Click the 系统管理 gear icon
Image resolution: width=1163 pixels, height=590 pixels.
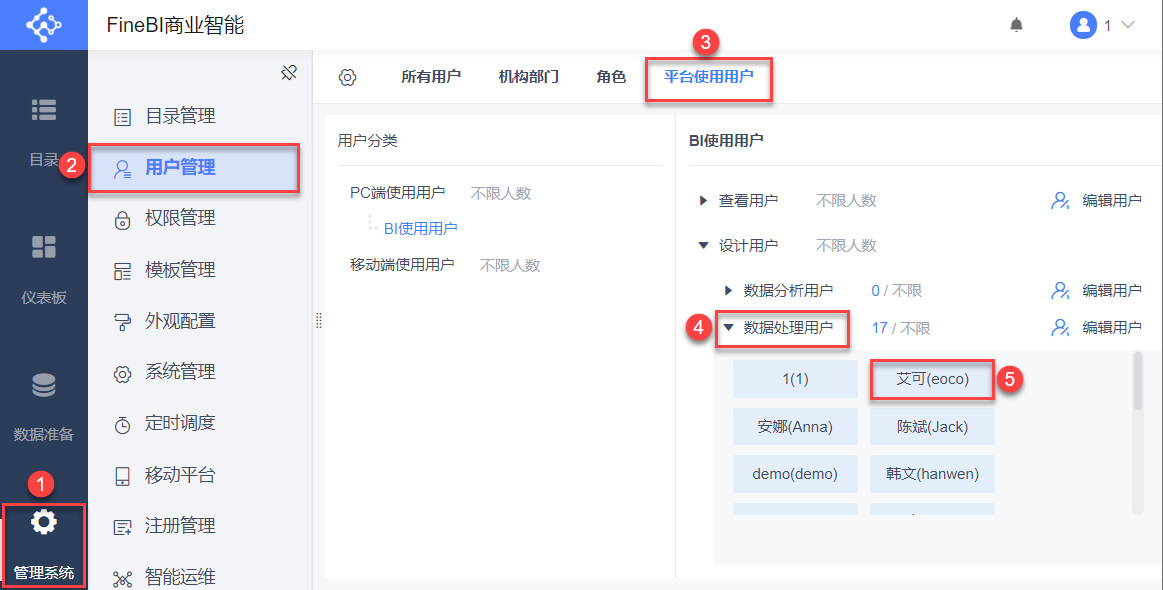(122, 373)
